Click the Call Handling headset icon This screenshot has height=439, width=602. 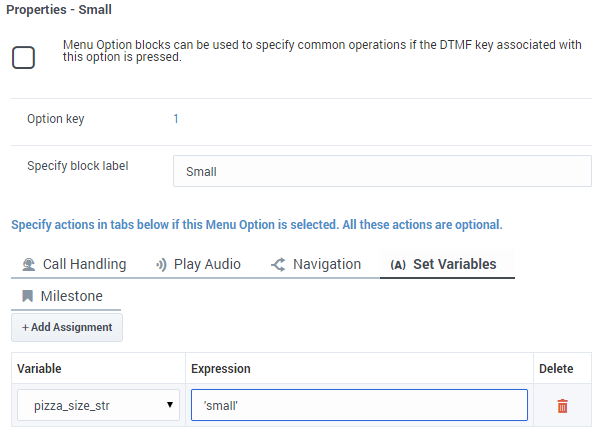tap(29, 265)
